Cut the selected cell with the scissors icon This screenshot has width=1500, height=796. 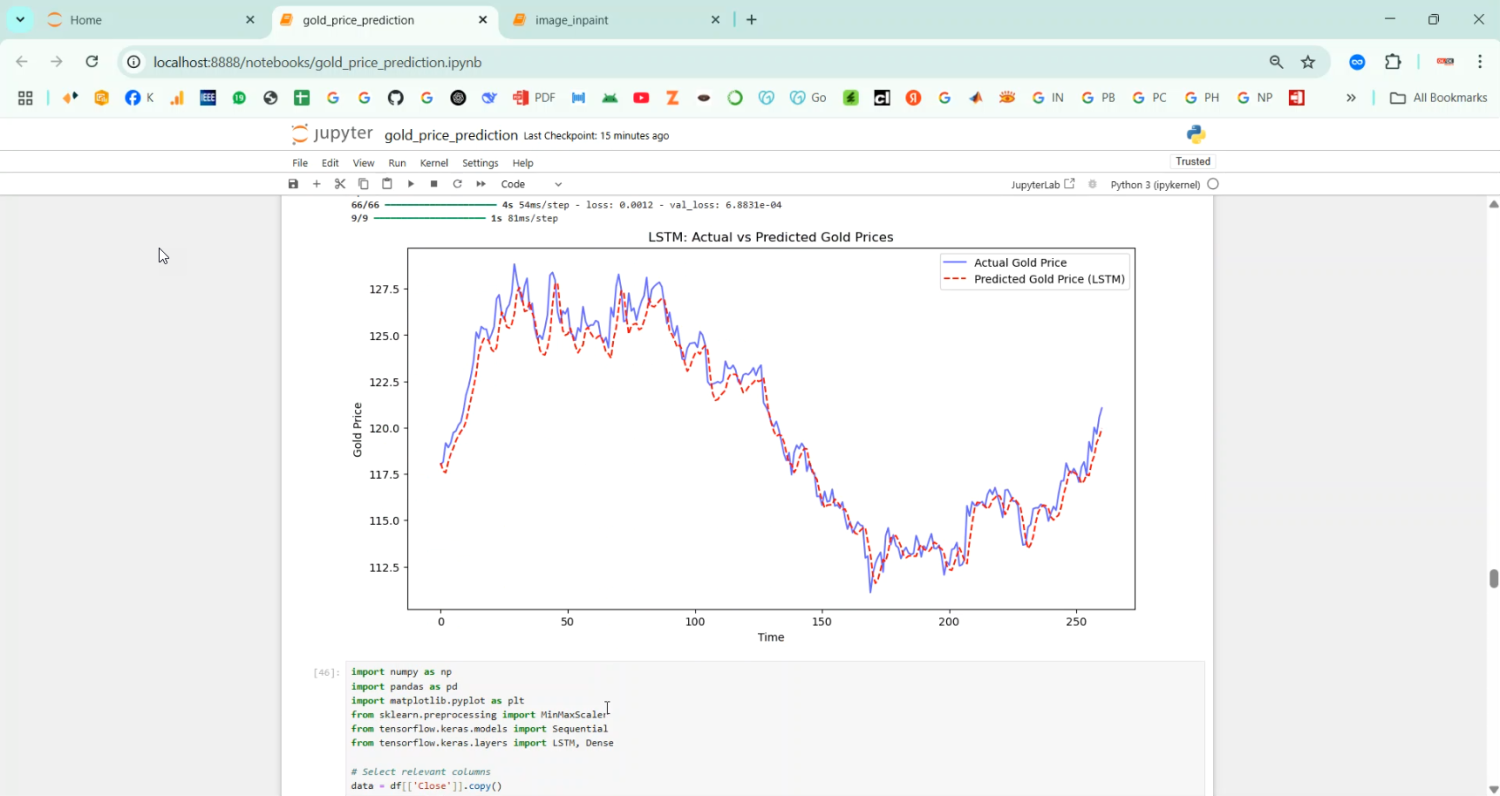pyautogui.click(x=340, y=184)
